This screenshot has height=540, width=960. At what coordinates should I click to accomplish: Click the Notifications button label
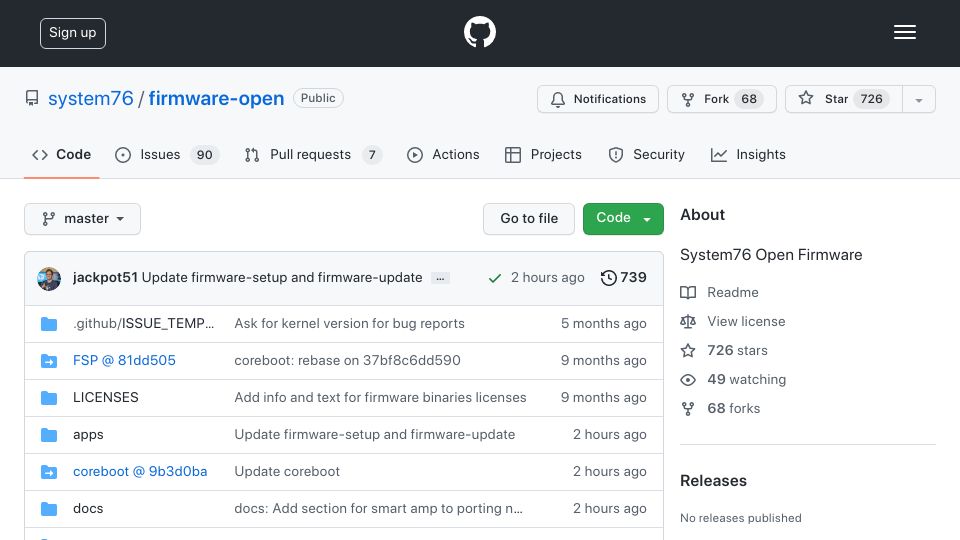610,99
